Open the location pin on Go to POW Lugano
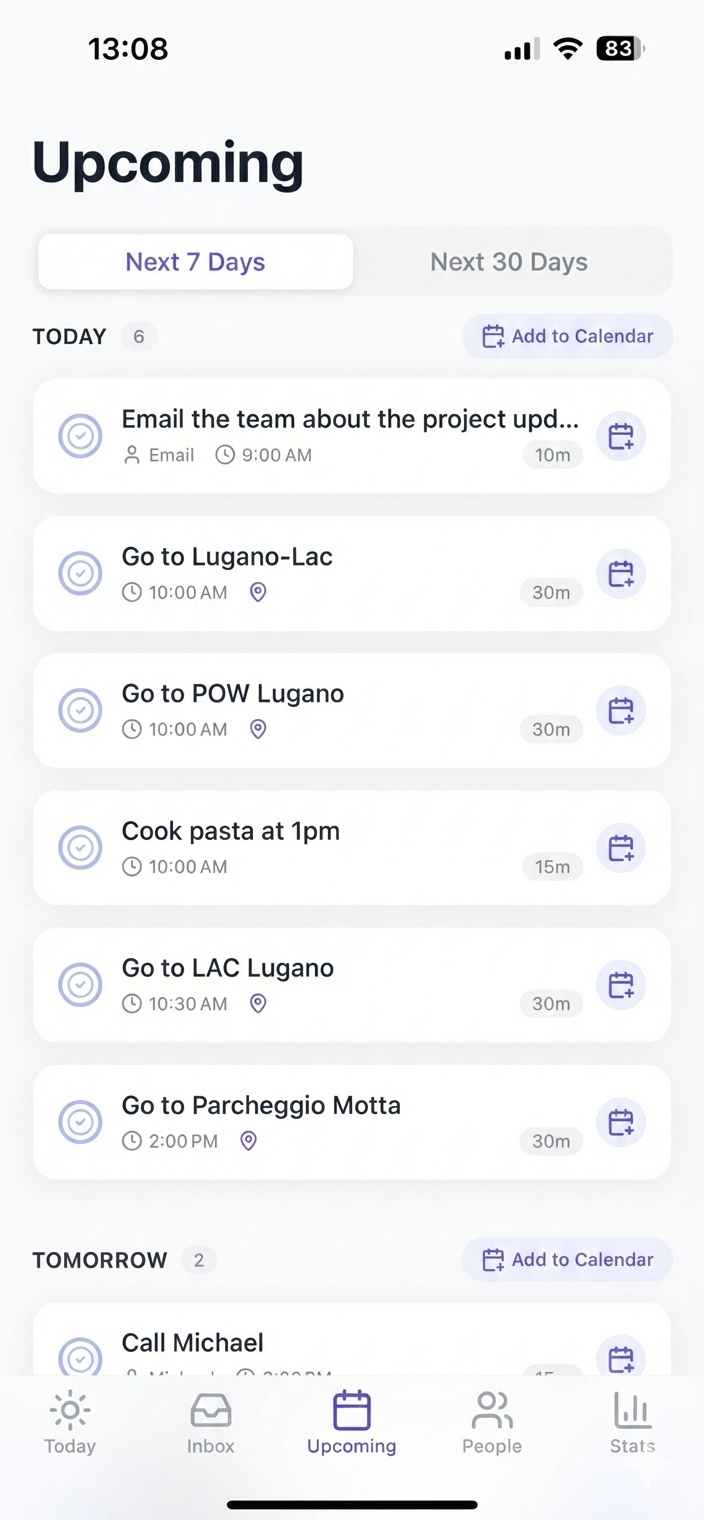Viewport: 704px width, 1520px height. pos(257,729)
